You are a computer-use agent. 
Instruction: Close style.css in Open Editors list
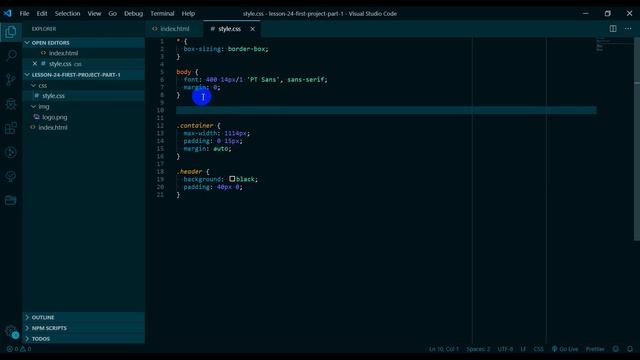(x=35, y=64)
